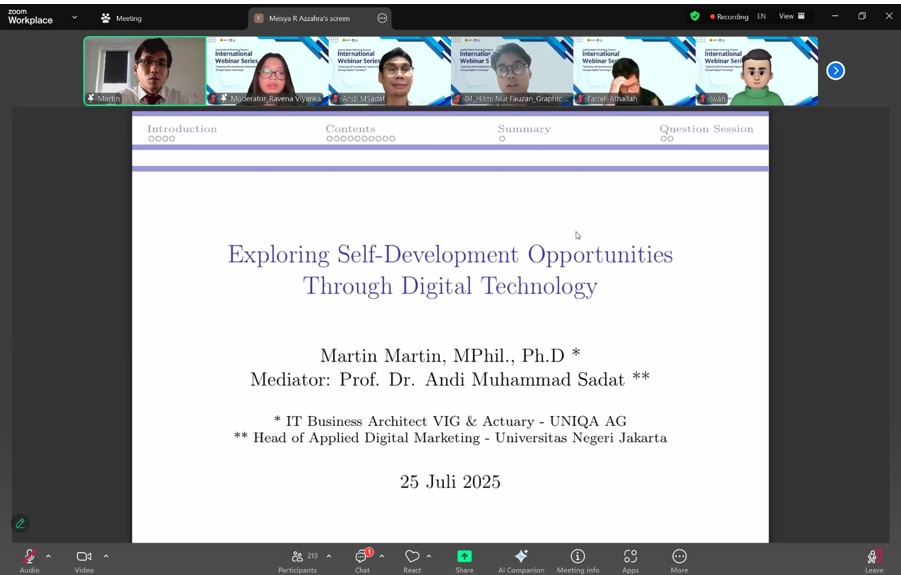Open the Meeting tab in the title bar
The image size is (901, 575).
pos(122,18)
